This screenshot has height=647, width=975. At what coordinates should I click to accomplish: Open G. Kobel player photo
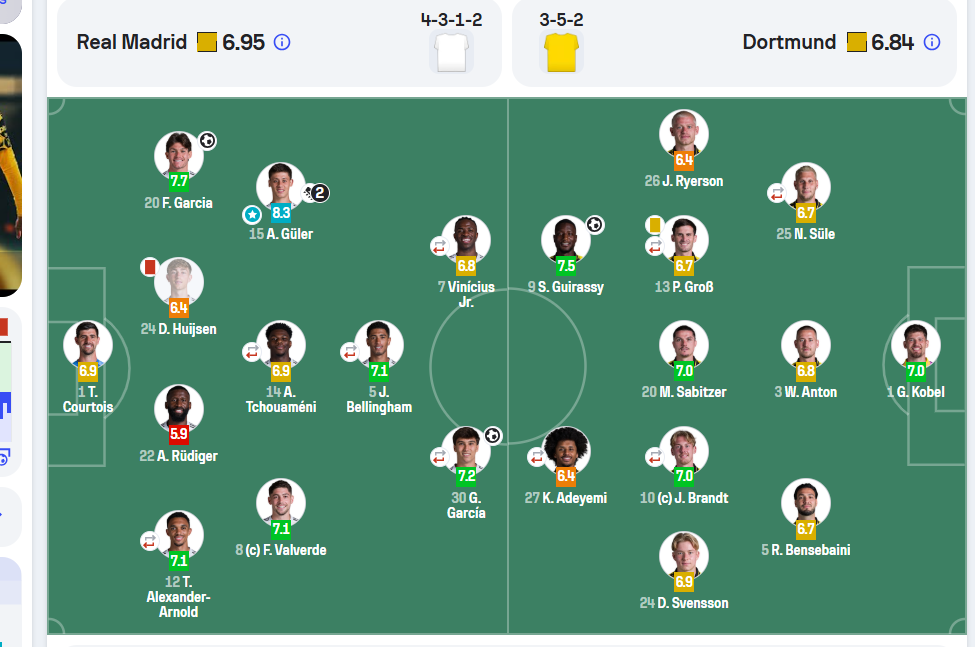pyautogui.click(x=915, y=345)
